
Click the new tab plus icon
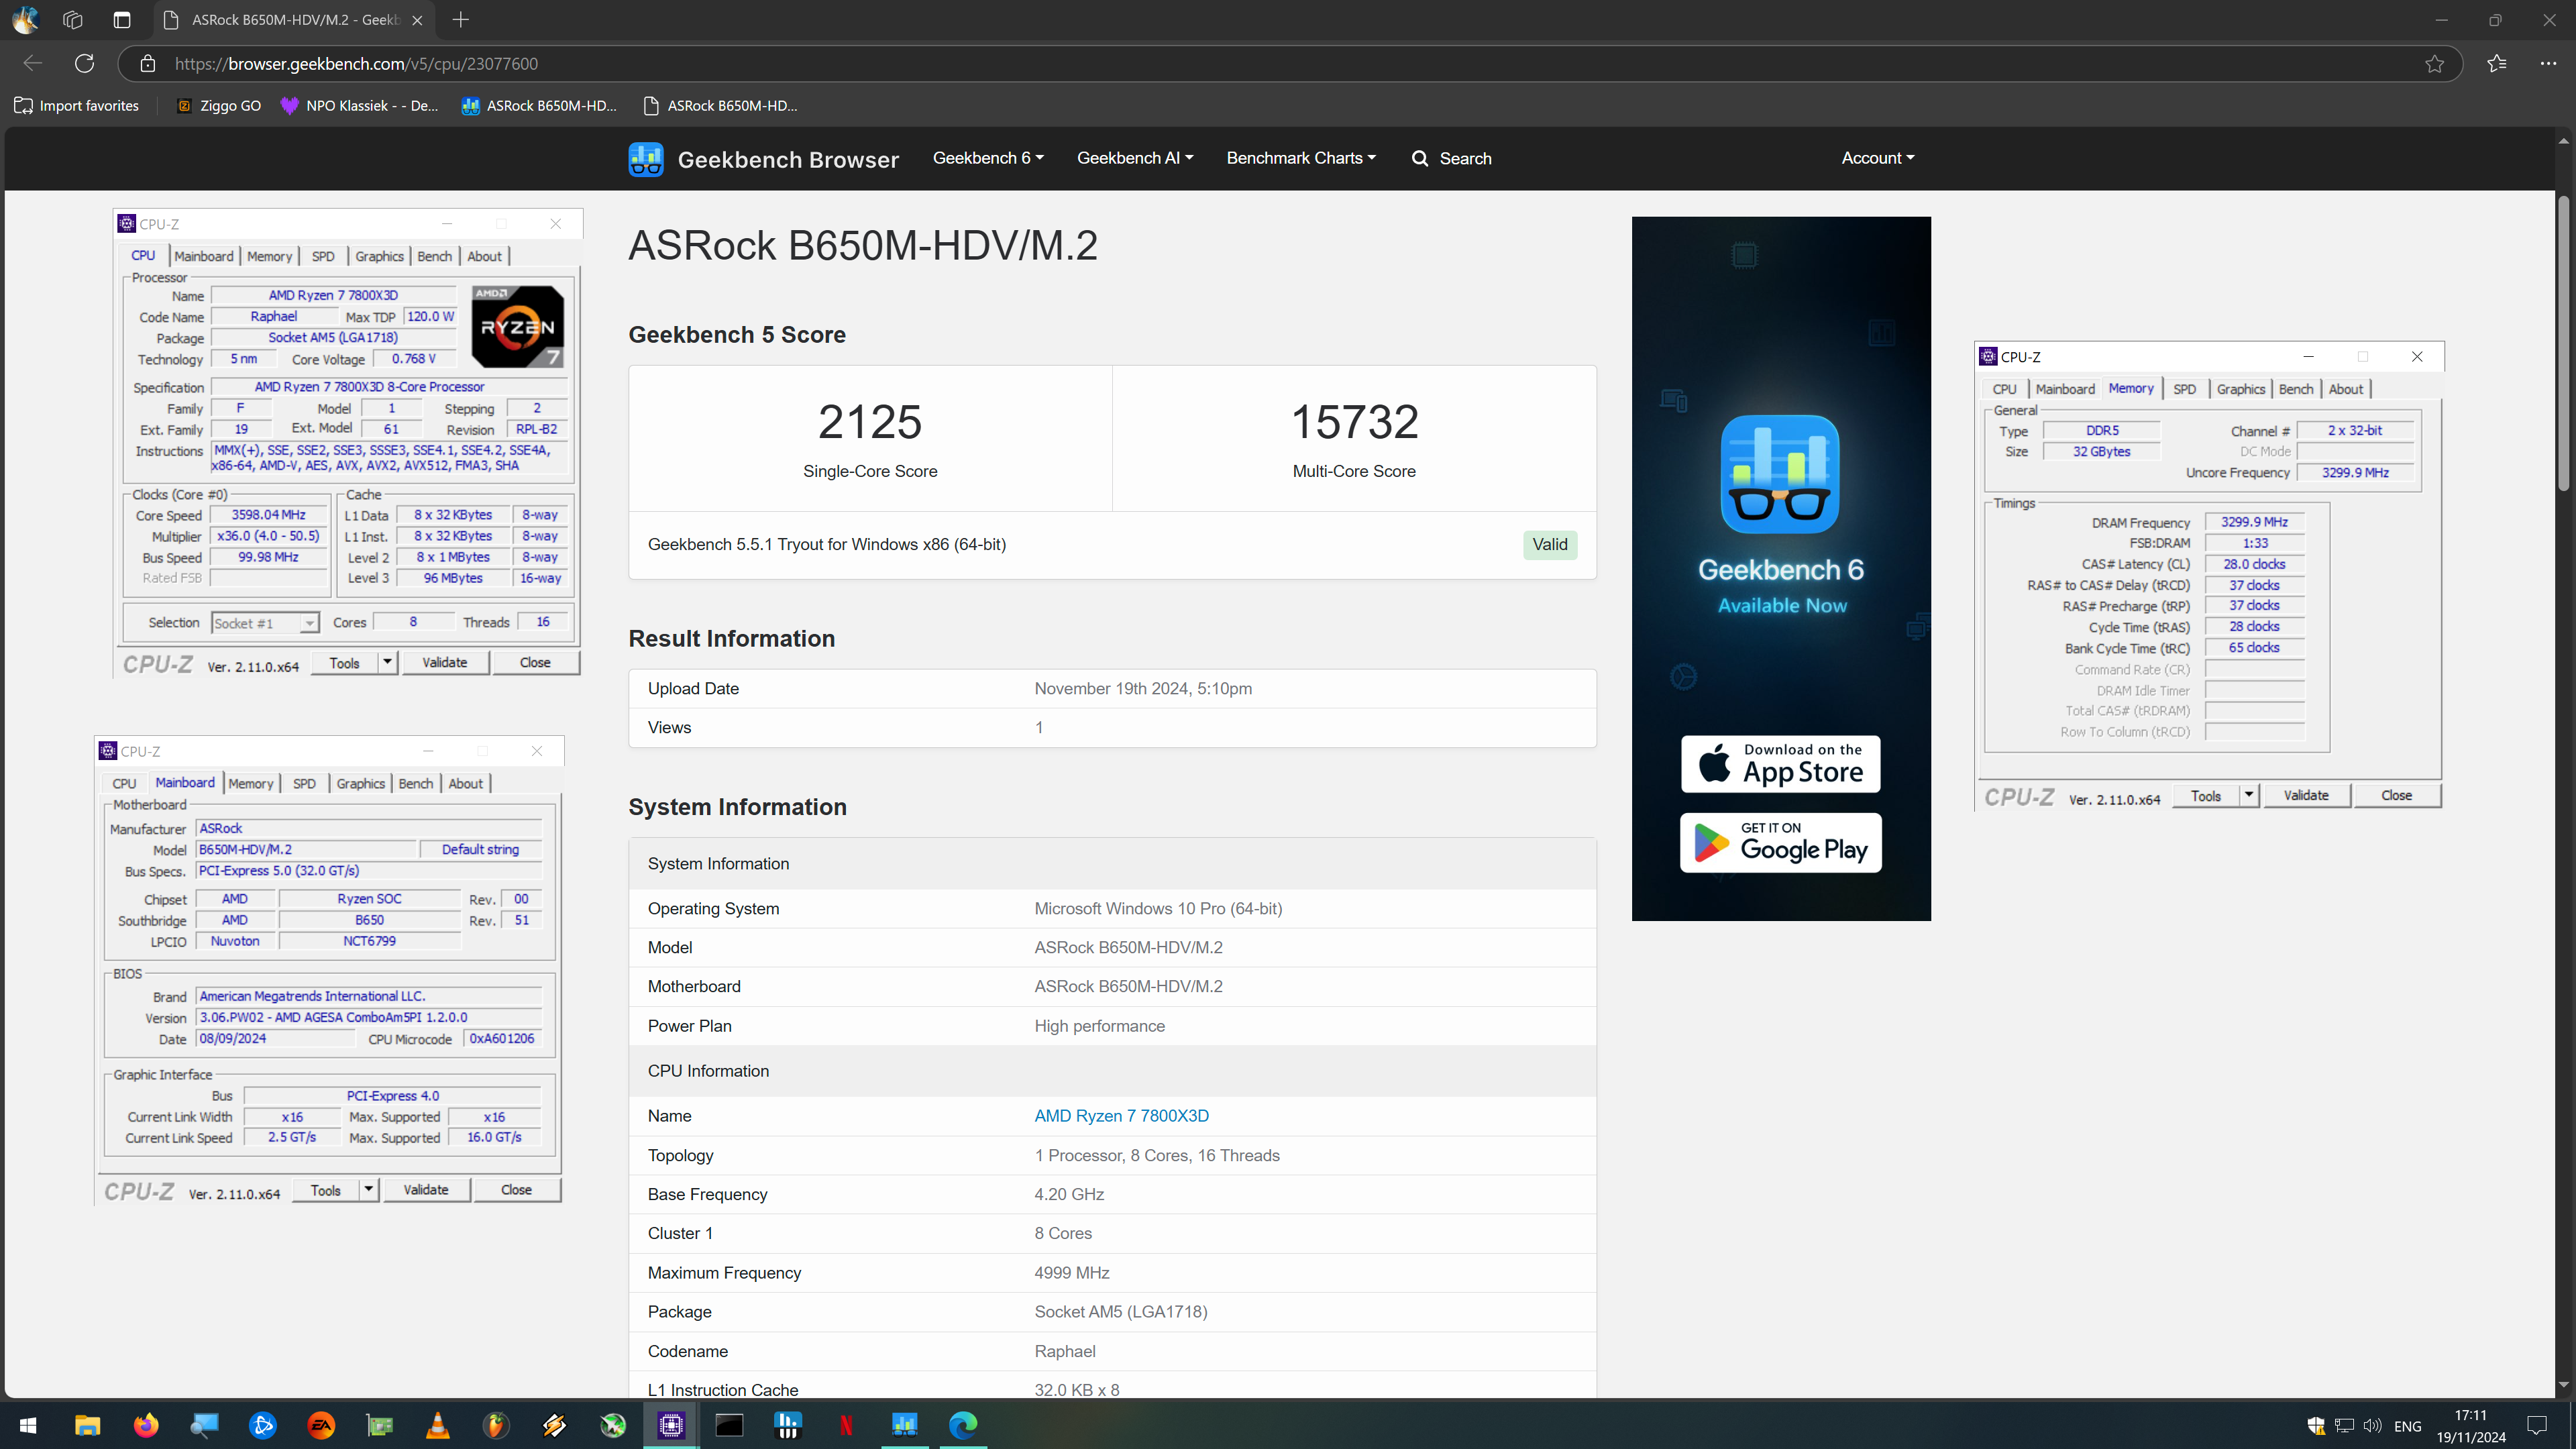(460, 20)
